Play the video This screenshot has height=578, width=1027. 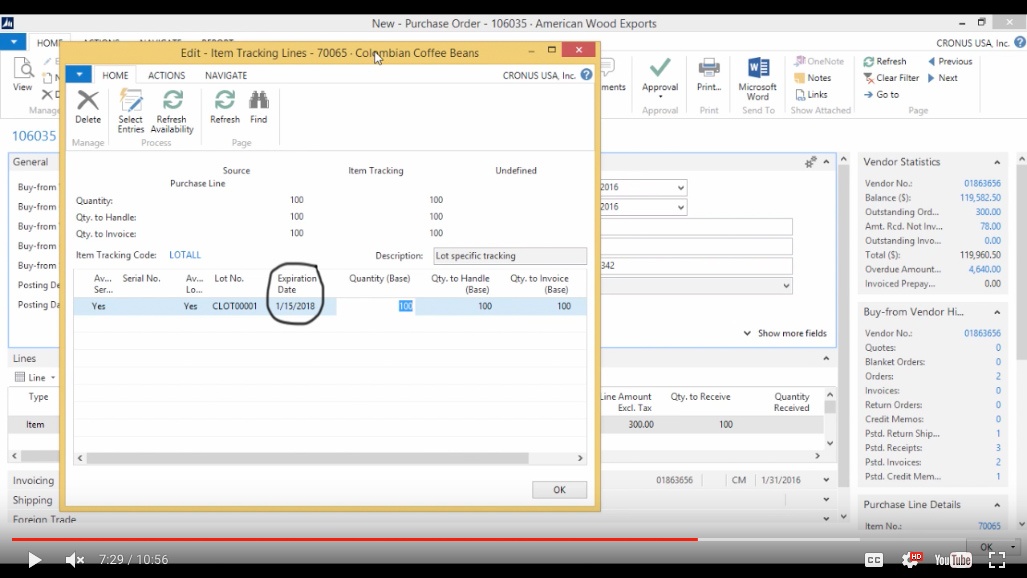(x=34, y=560)
